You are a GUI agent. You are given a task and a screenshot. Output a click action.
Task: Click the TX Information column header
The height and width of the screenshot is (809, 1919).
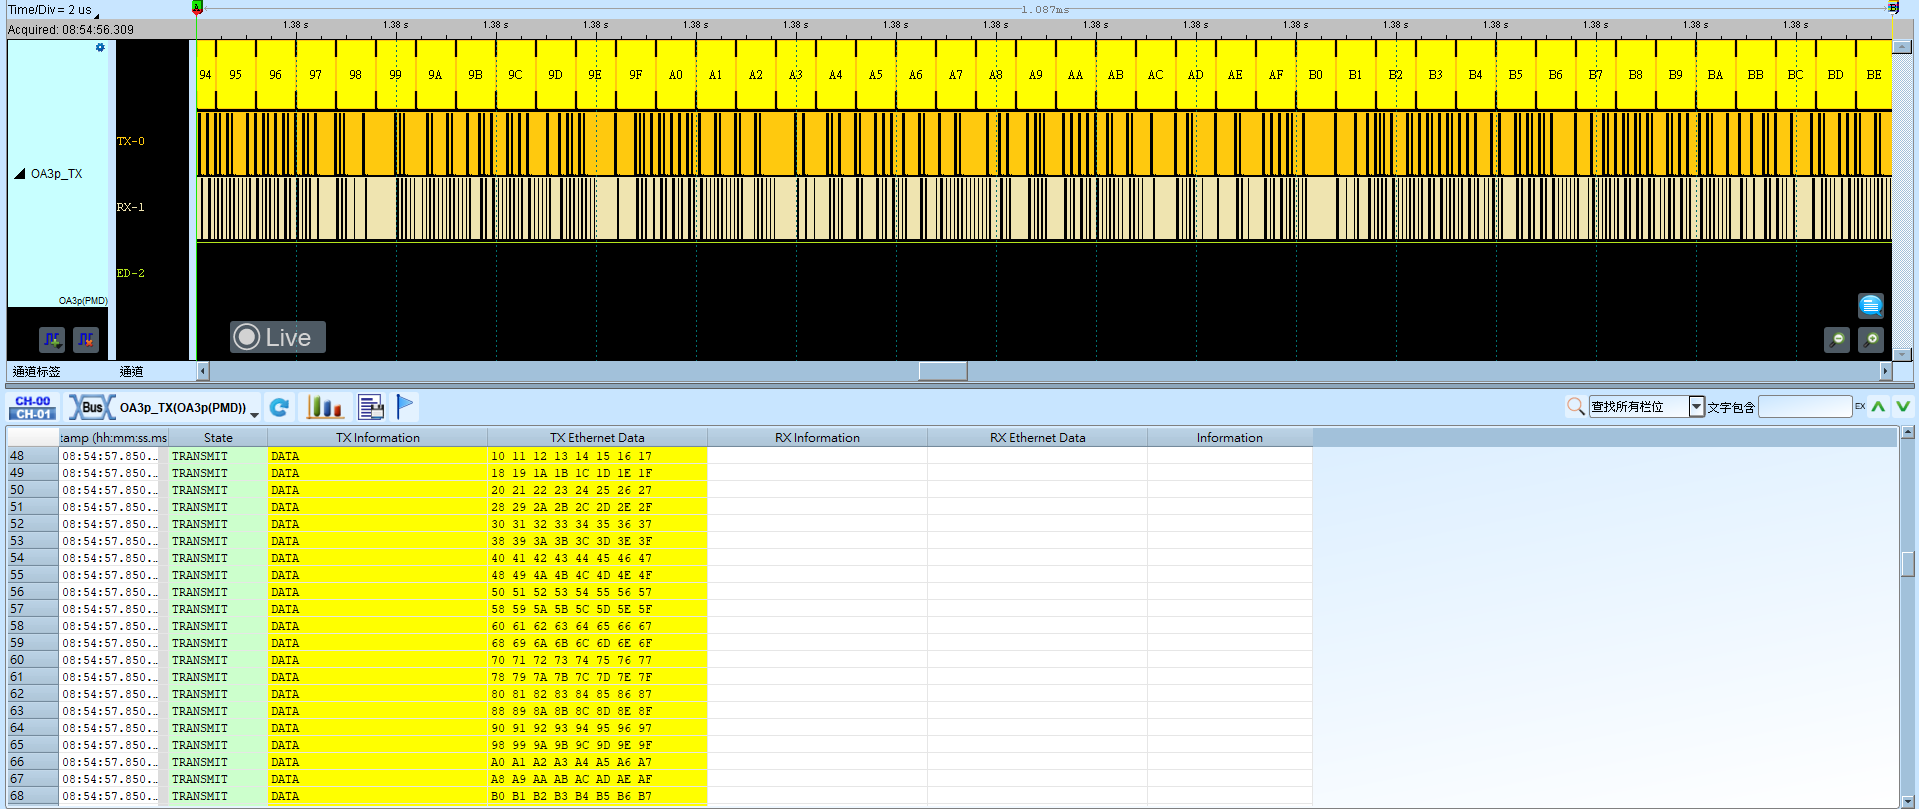[x=378, y=437]
